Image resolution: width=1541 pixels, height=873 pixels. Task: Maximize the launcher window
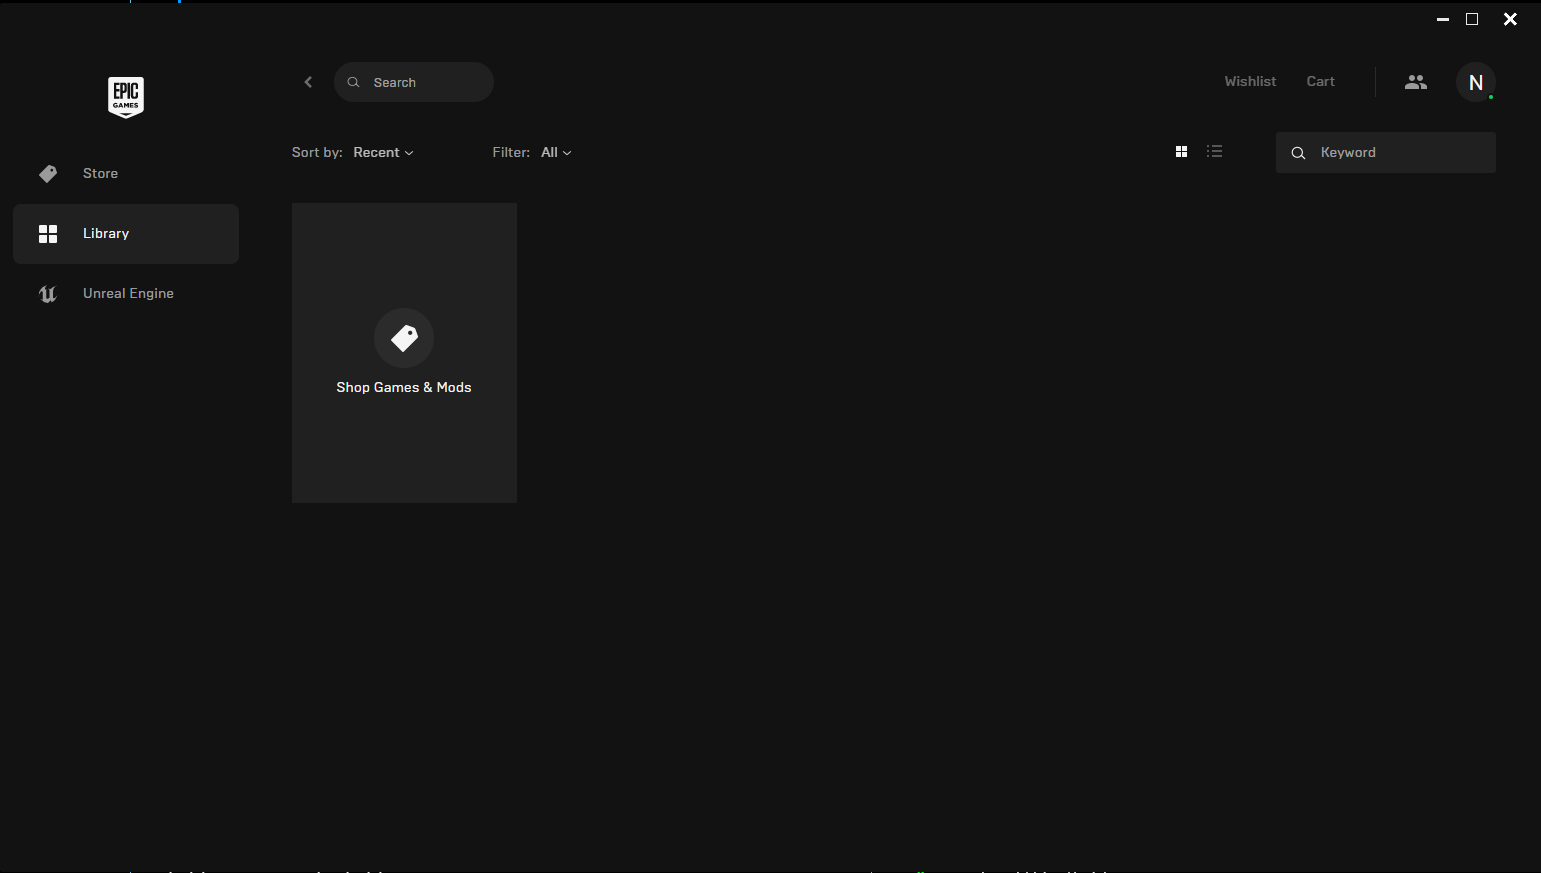tap(1472, 19)
